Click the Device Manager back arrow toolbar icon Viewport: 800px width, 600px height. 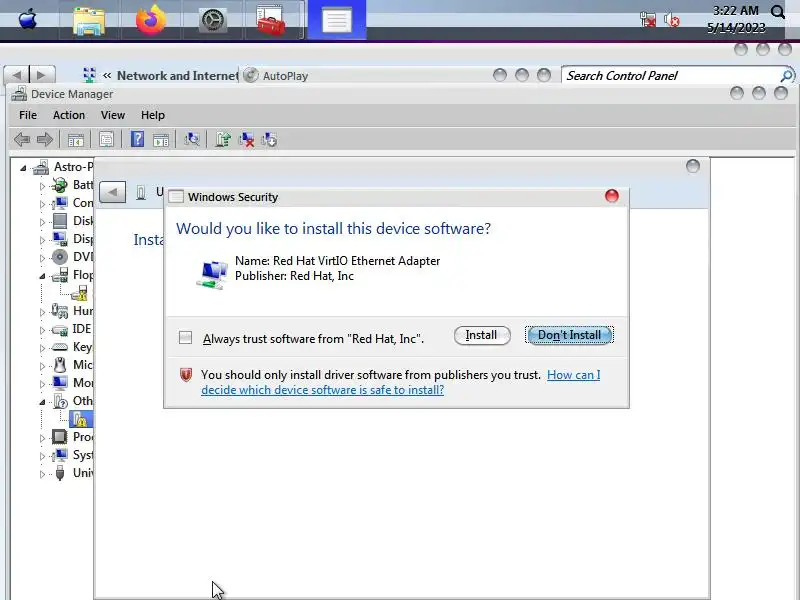[22, 139]
